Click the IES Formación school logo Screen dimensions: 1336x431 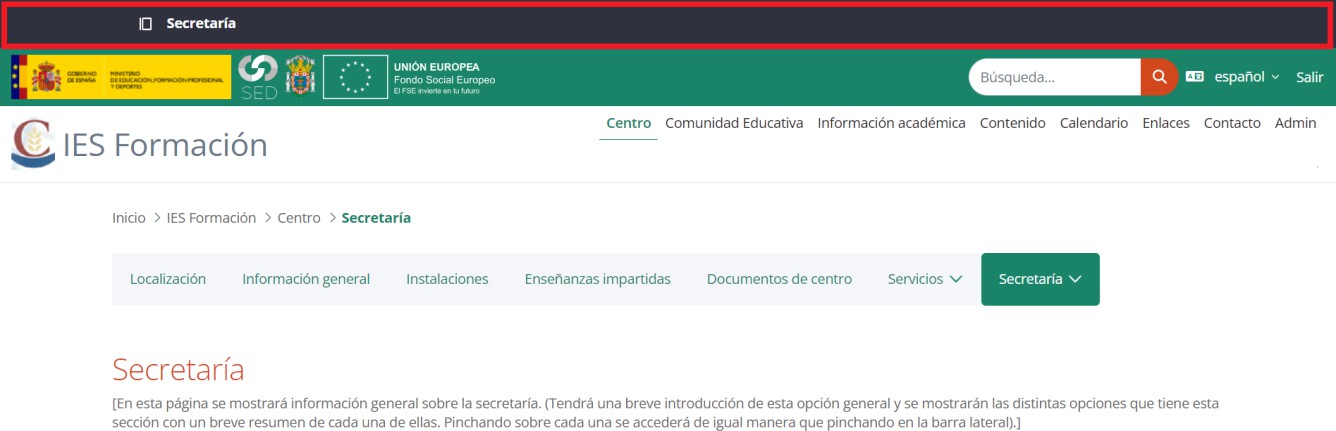(33, 145)
